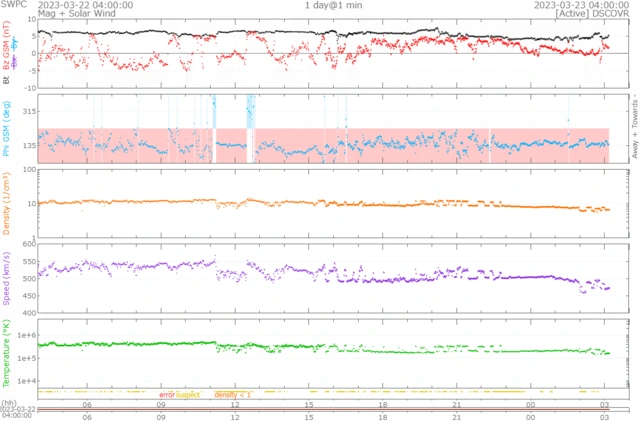This screenshot has width=640, height=421.
Task: Click inside the Phi GSM angle plot
Action: coord(333,129)
